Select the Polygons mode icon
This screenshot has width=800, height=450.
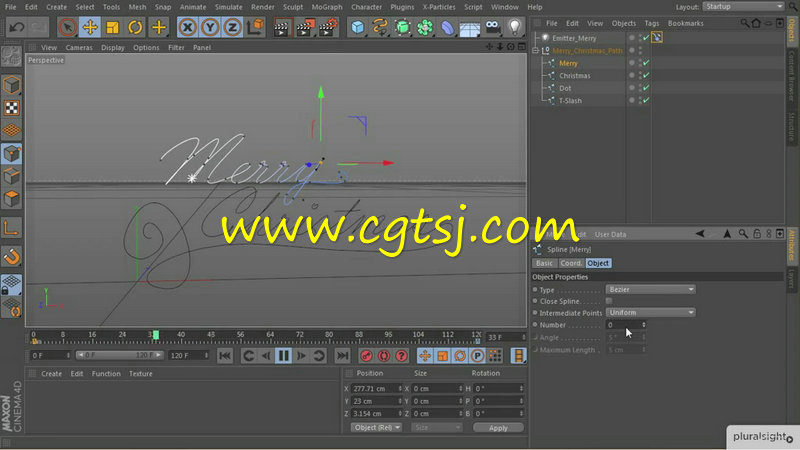11,198
